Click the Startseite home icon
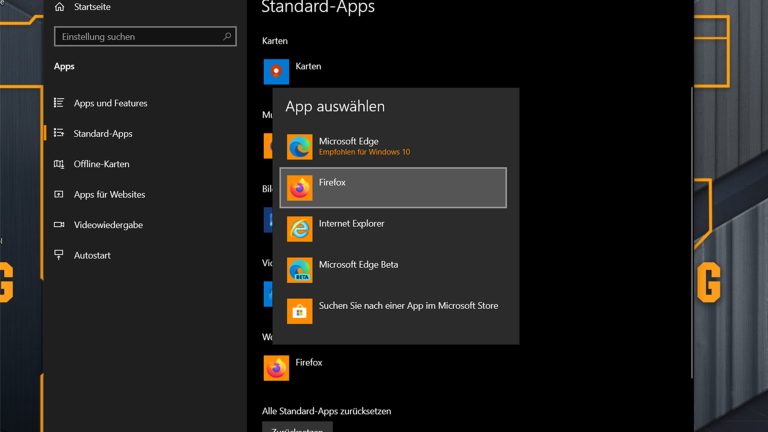This screenshot has height=432, width=768. [60, 7]
